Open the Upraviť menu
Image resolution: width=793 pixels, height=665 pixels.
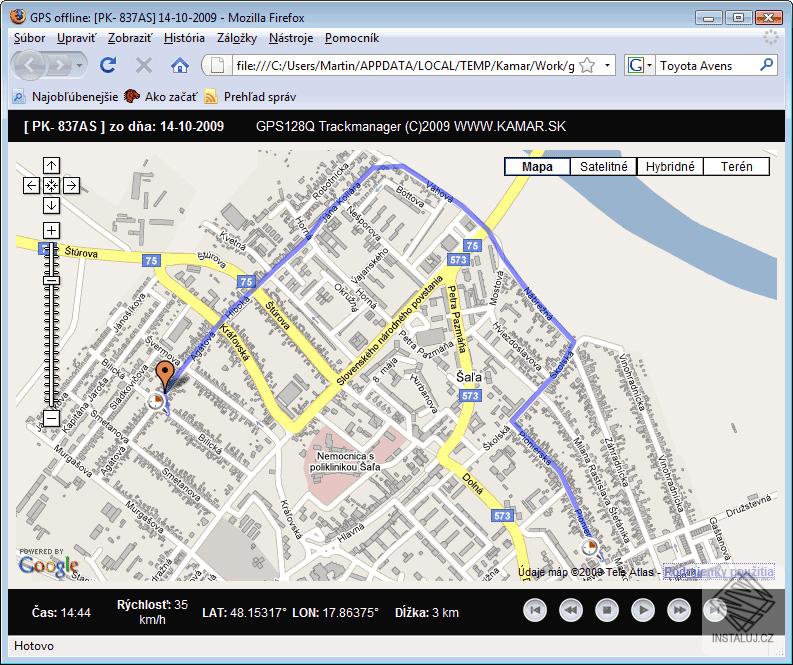click(76, 38)
